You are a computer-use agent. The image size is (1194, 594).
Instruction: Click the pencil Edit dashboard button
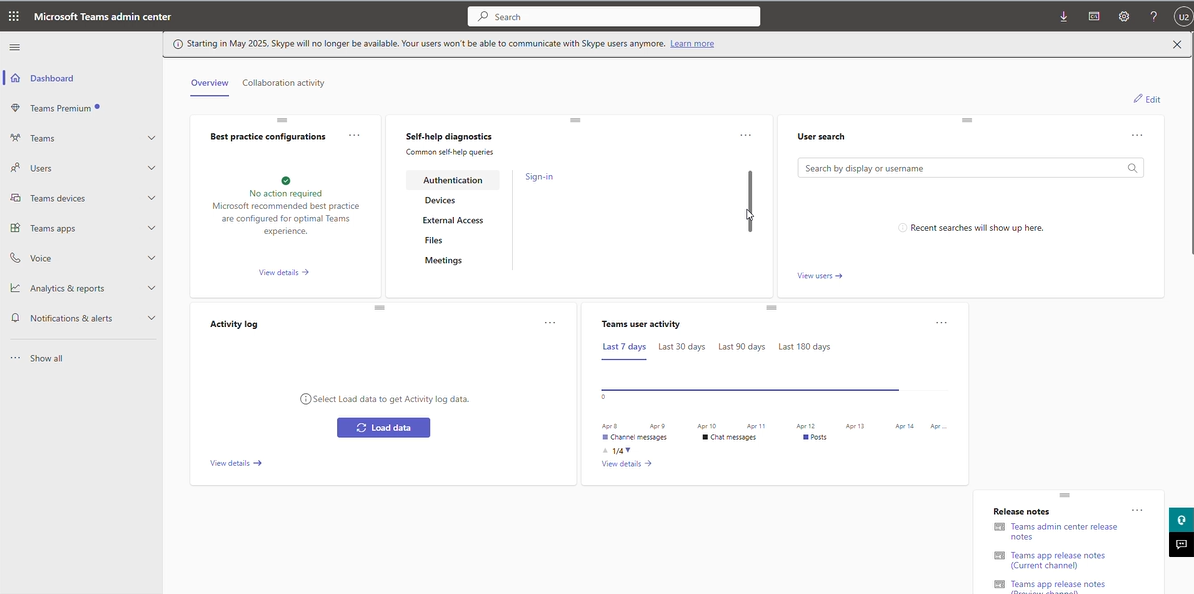pos(1147,99)
